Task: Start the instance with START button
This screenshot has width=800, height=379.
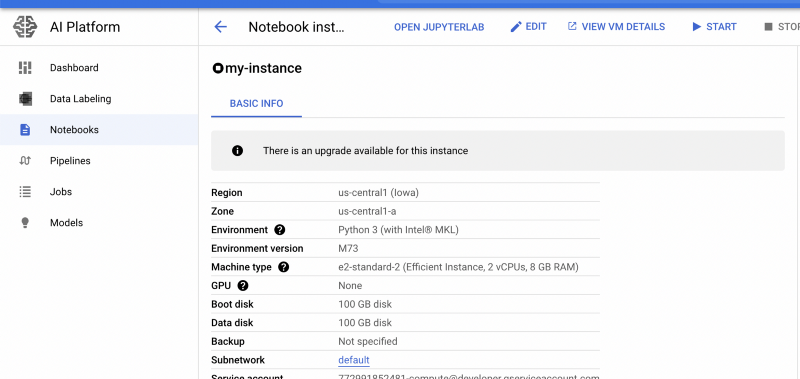Action: [721, 27]
